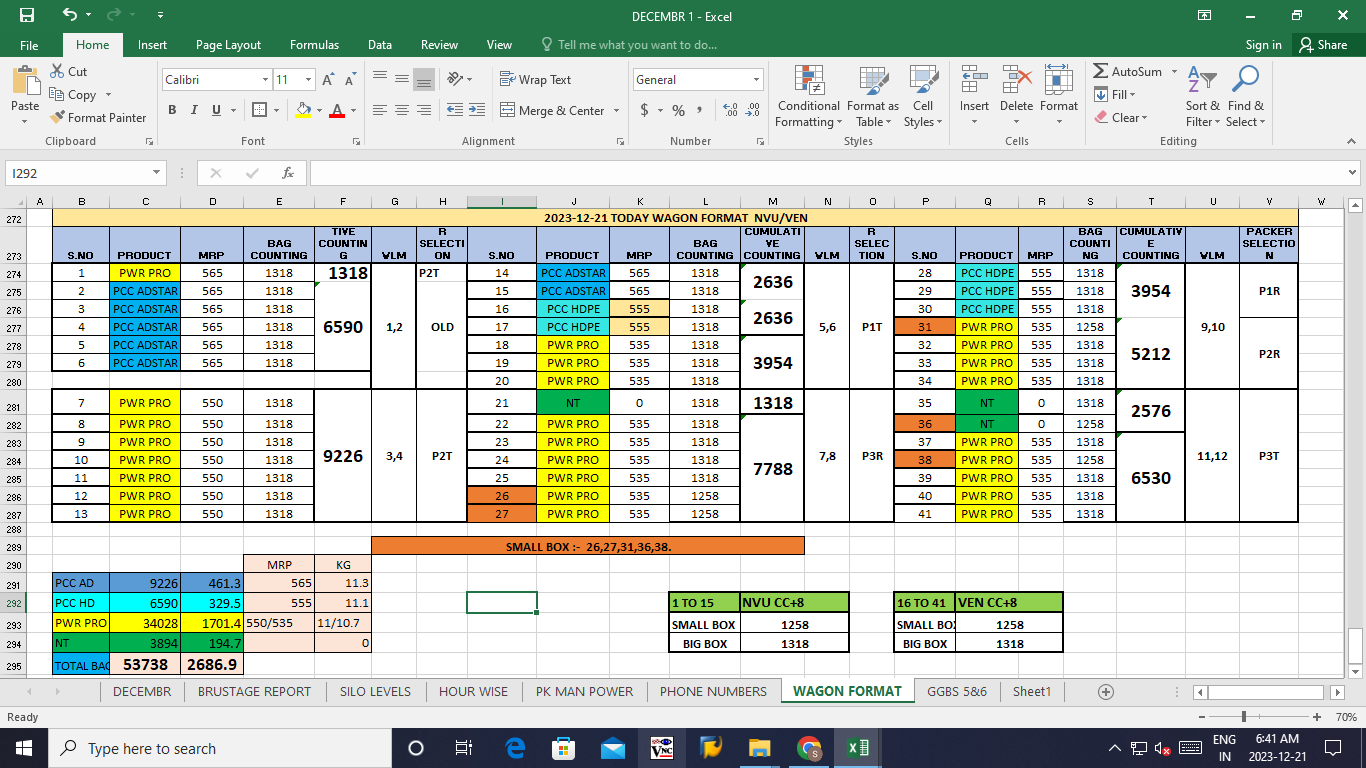Open Sort & Filter menu
The height and width of the screenshot is (768, 1366).
click(x=1203, y=96)
